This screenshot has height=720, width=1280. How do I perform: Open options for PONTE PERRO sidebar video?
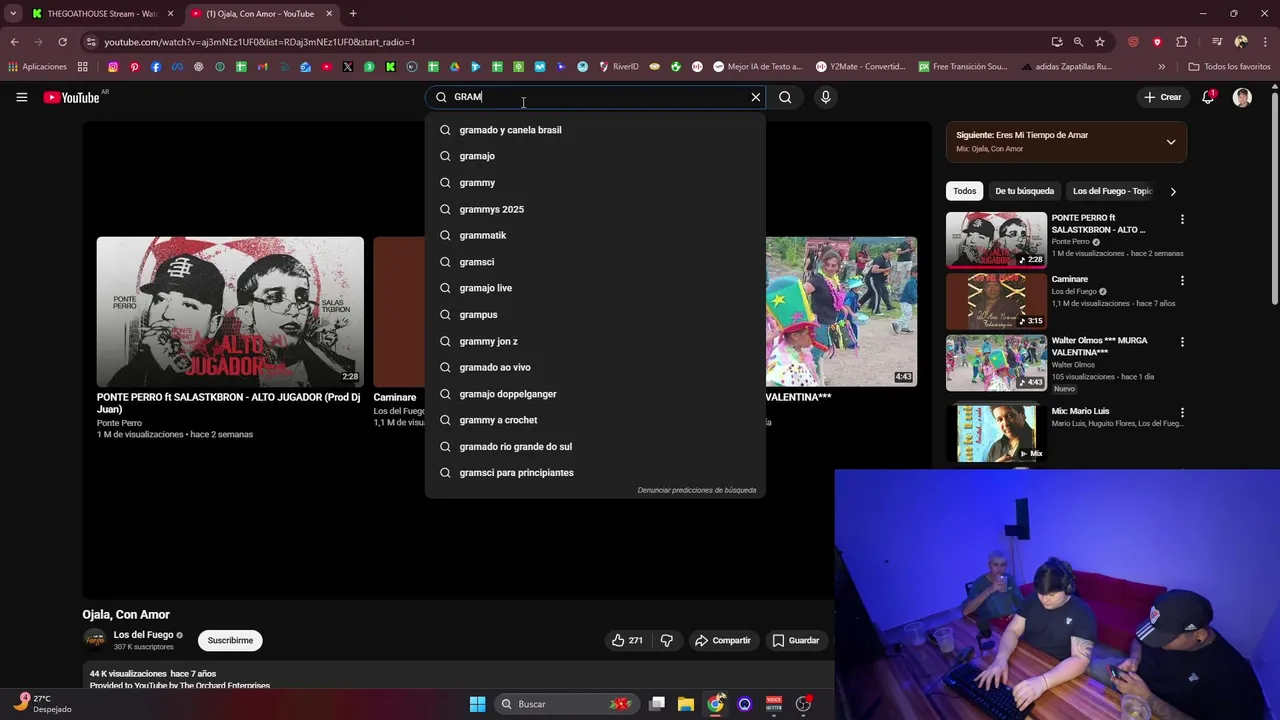click(x=1182, y=219)
